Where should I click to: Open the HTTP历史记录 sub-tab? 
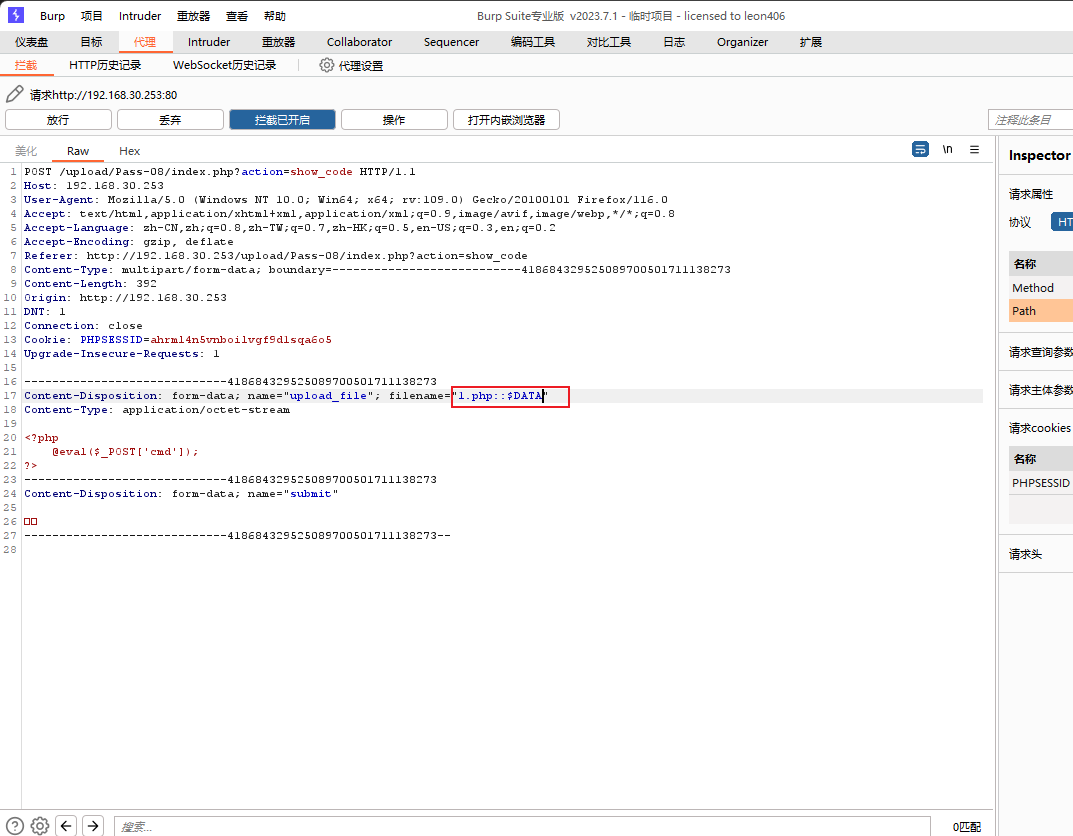coord(105,65)
